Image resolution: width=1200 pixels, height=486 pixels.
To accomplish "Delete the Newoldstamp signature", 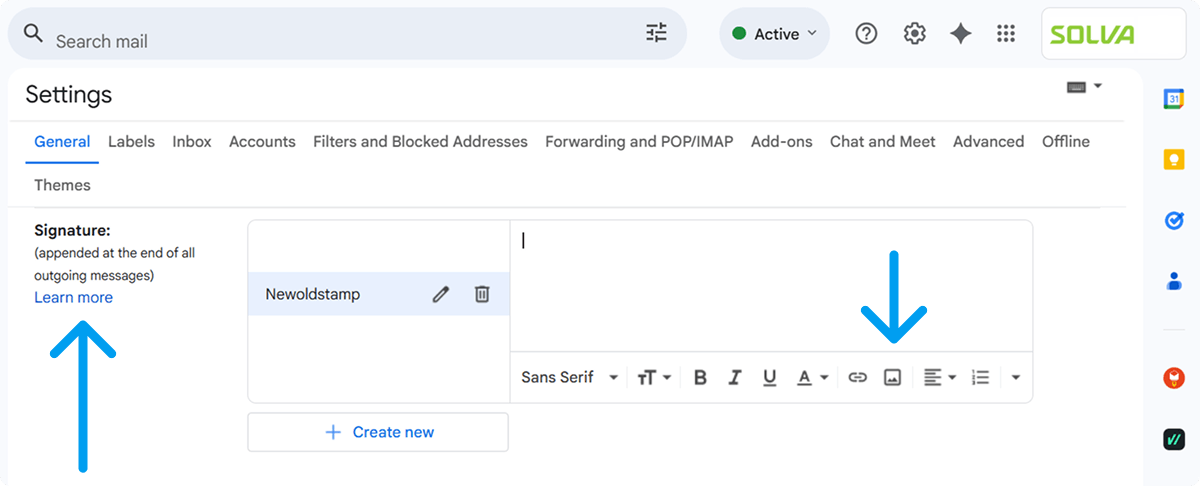I will tap(482, 294).
